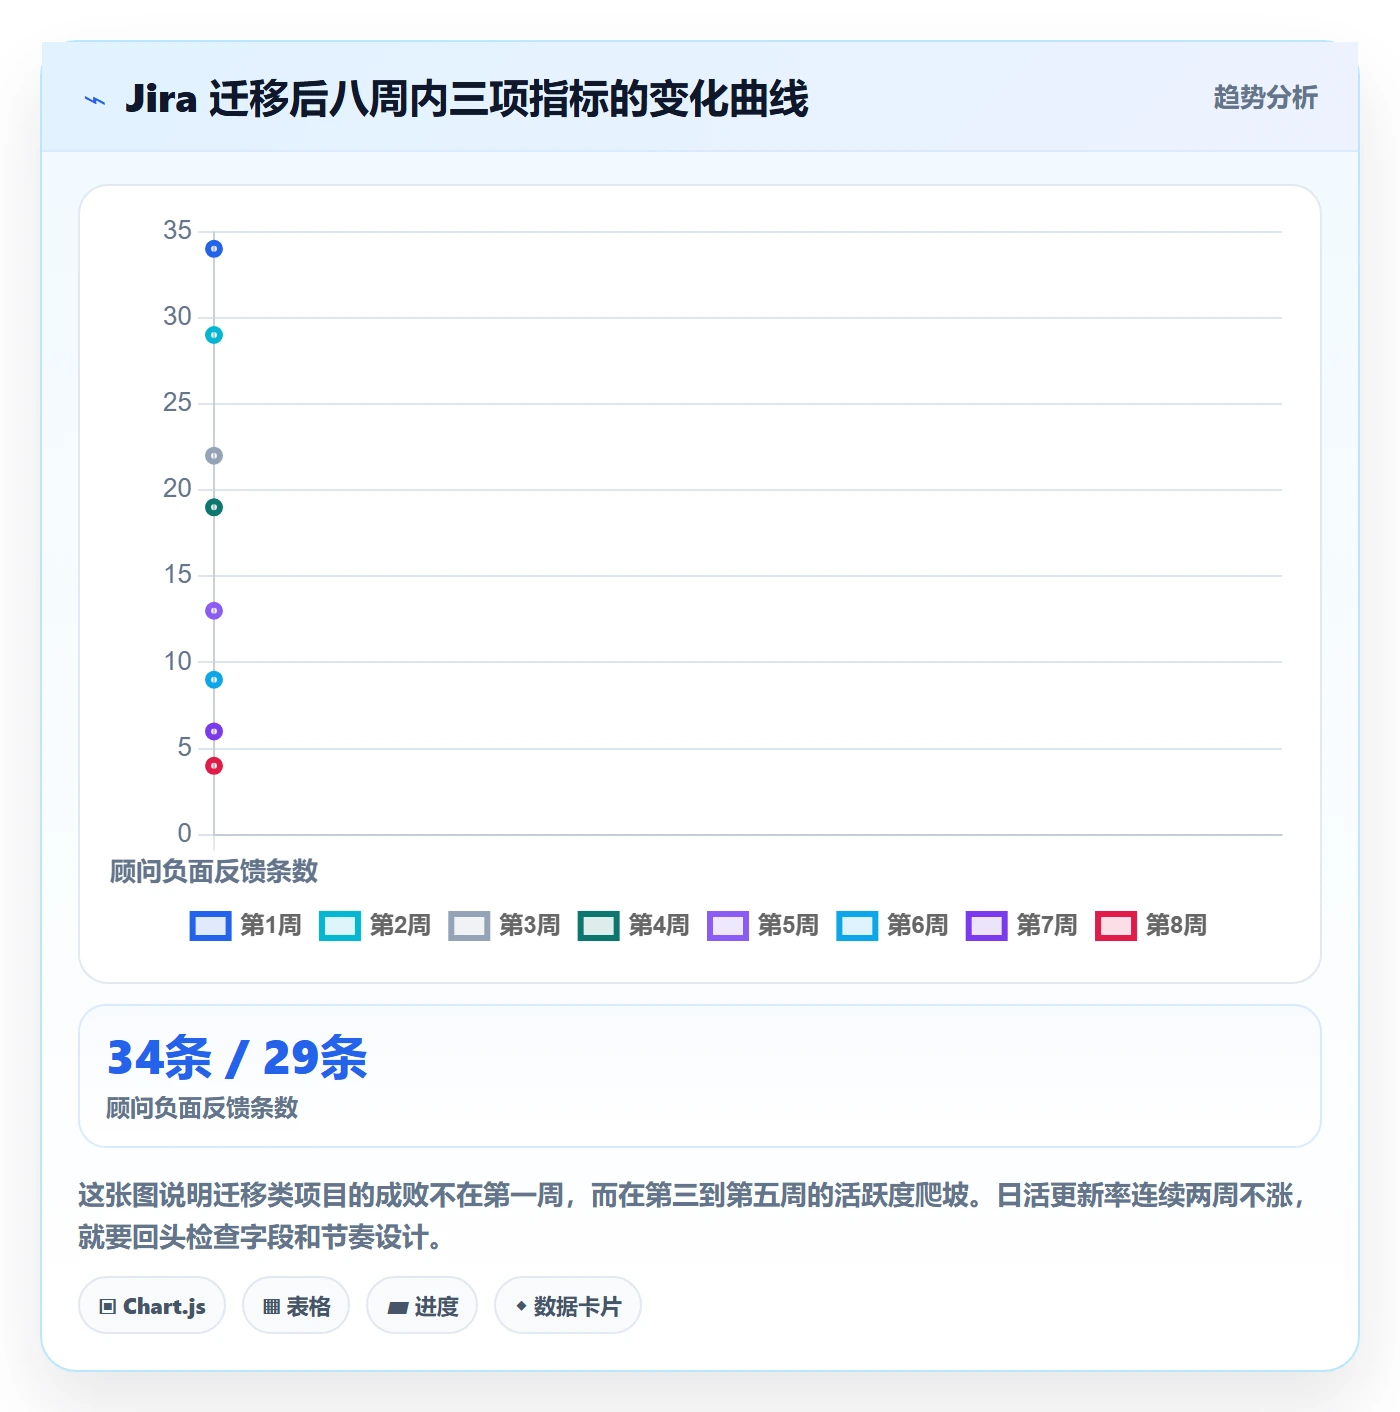Click the grid icon in 表格 tag
Screen dimensions: 1400x1412
[271, 1307]
